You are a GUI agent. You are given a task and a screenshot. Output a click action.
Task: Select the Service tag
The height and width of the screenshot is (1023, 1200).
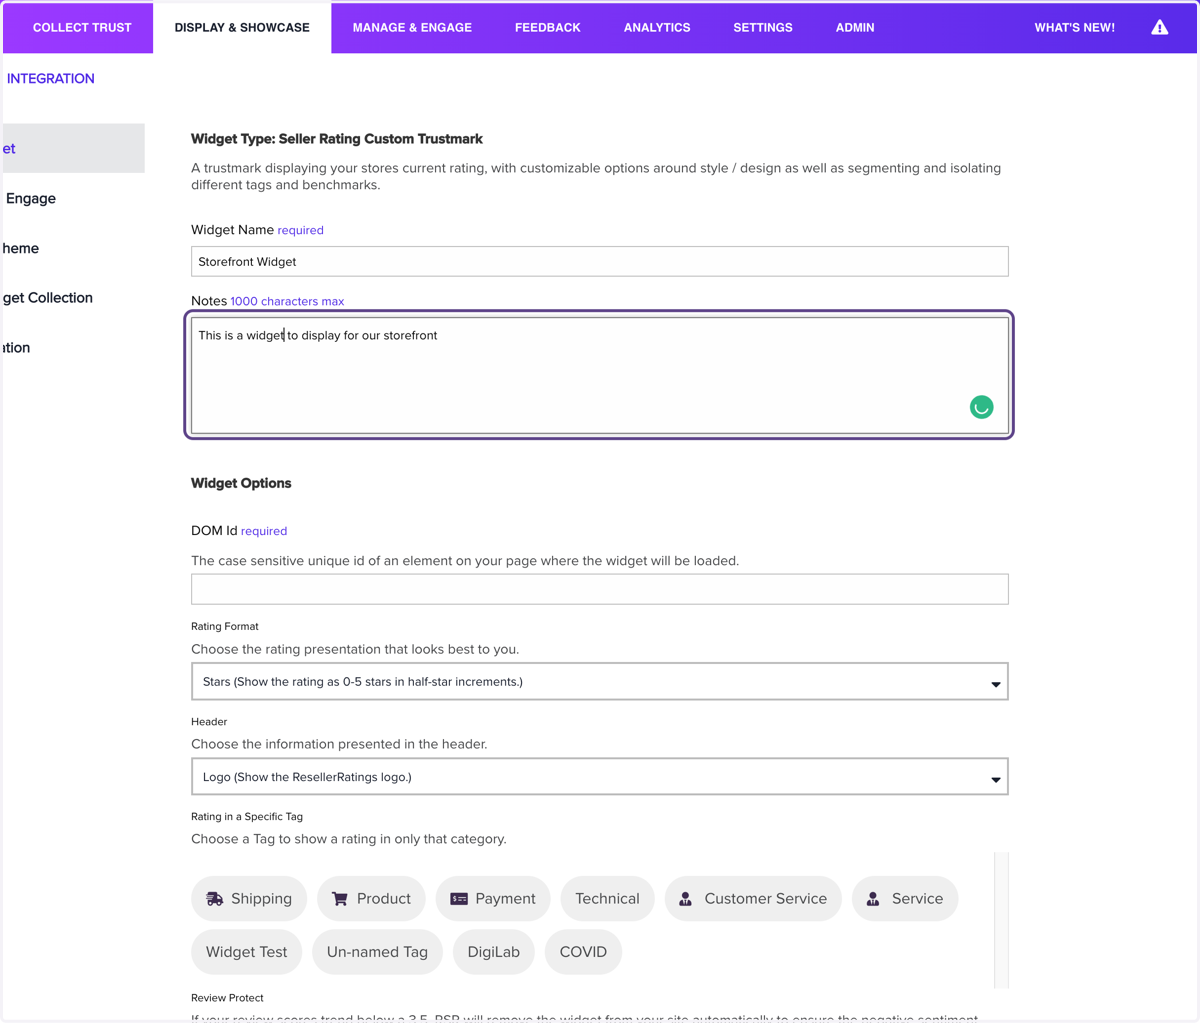(905, 898)
